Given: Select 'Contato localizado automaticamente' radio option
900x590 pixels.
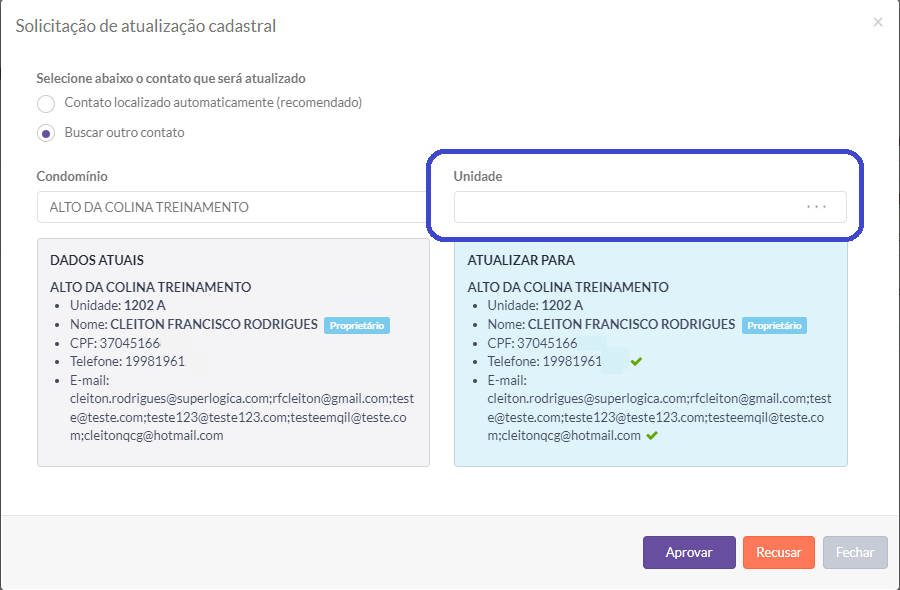Looking at the screenshot, I should click(x=46, y=103).
